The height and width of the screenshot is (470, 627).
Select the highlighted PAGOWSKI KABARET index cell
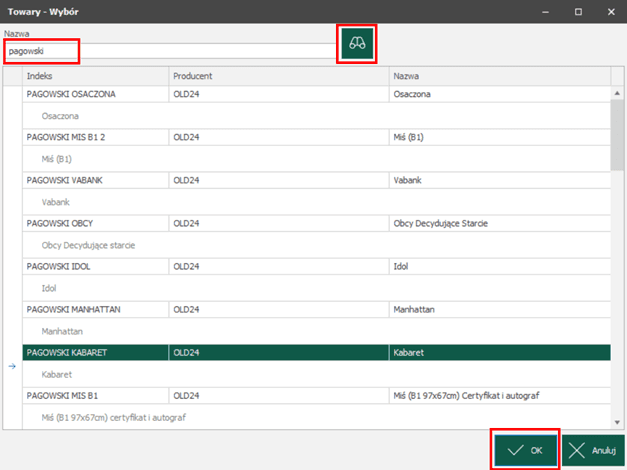click(x=96, y=352)
